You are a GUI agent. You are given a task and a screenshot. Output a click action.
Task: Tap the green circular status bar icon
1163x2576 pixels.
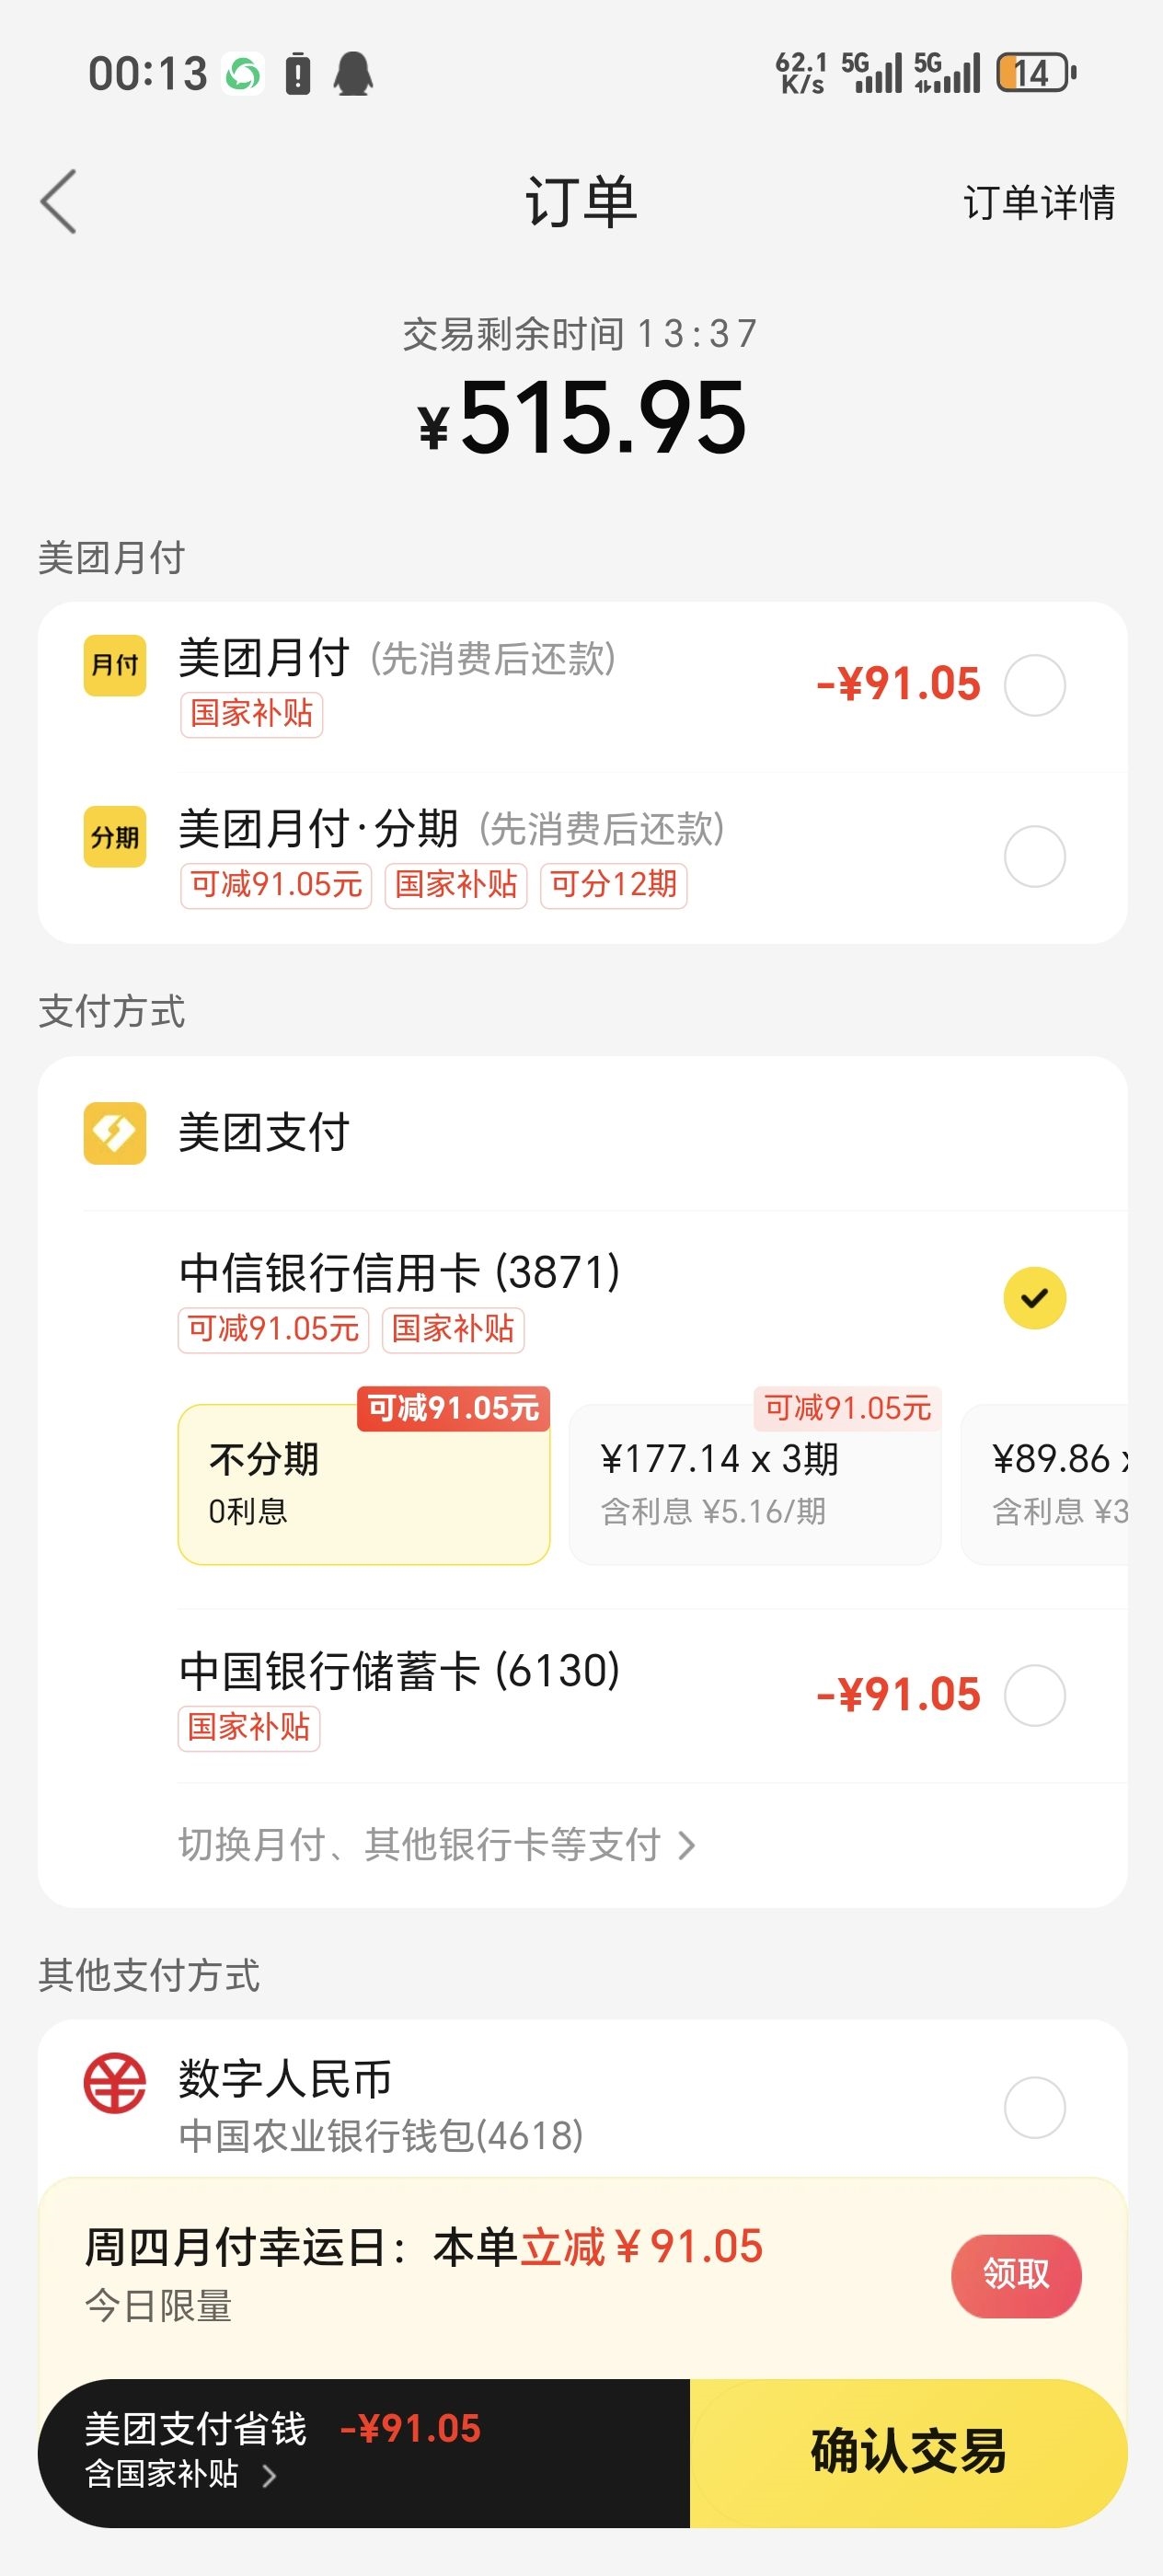pos(242,74)
